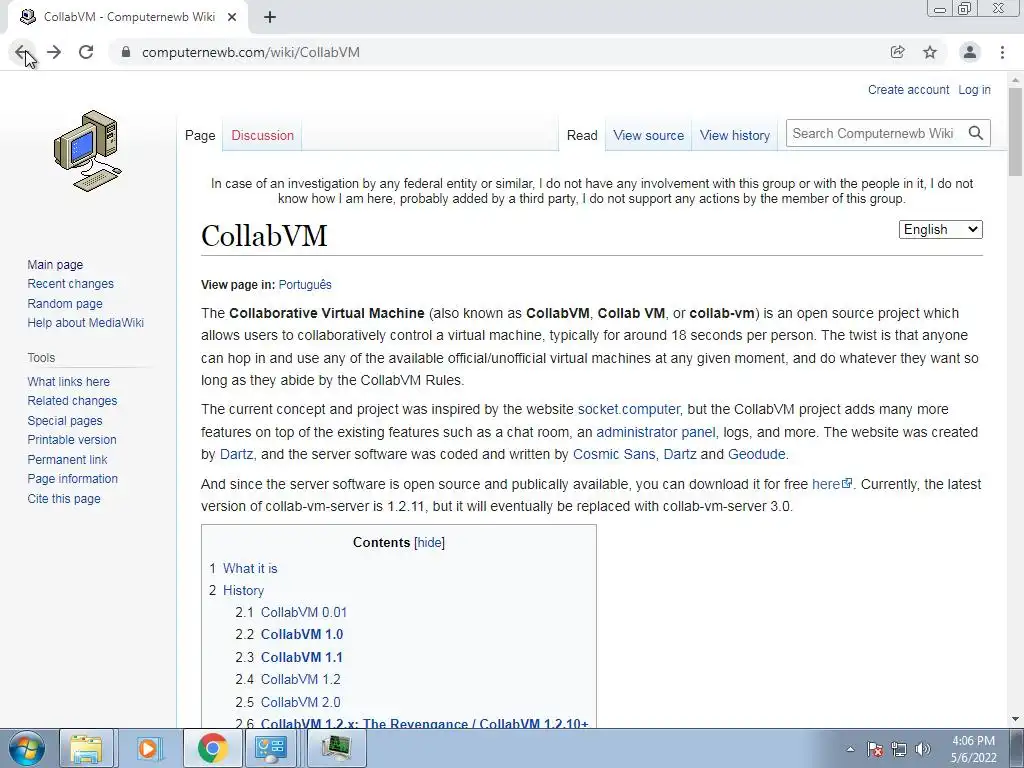Select the Page tab
Viewport: 1024px width, 768px height.
point(200,135)
